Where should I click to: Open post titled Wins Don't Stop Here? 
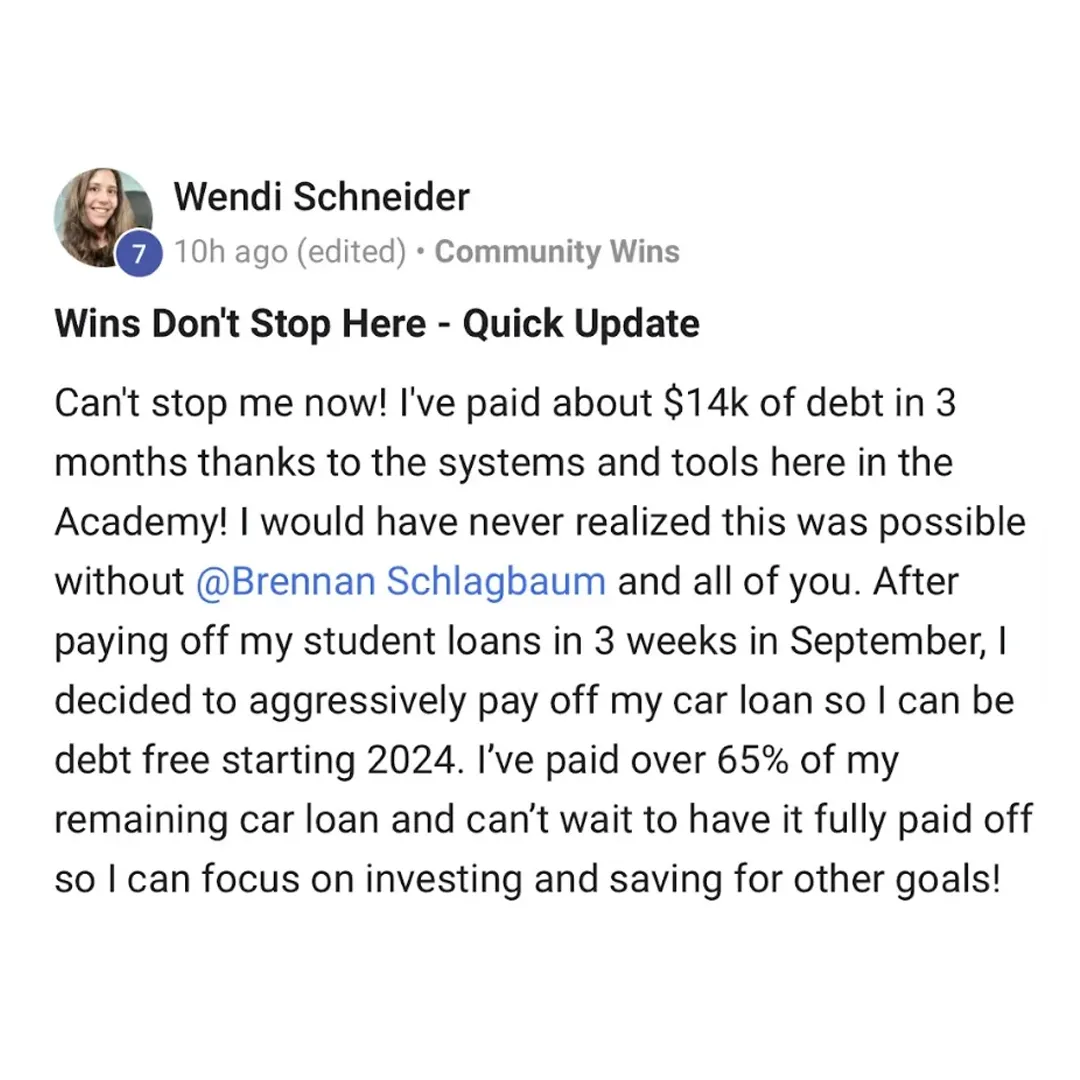click(377, 323)
